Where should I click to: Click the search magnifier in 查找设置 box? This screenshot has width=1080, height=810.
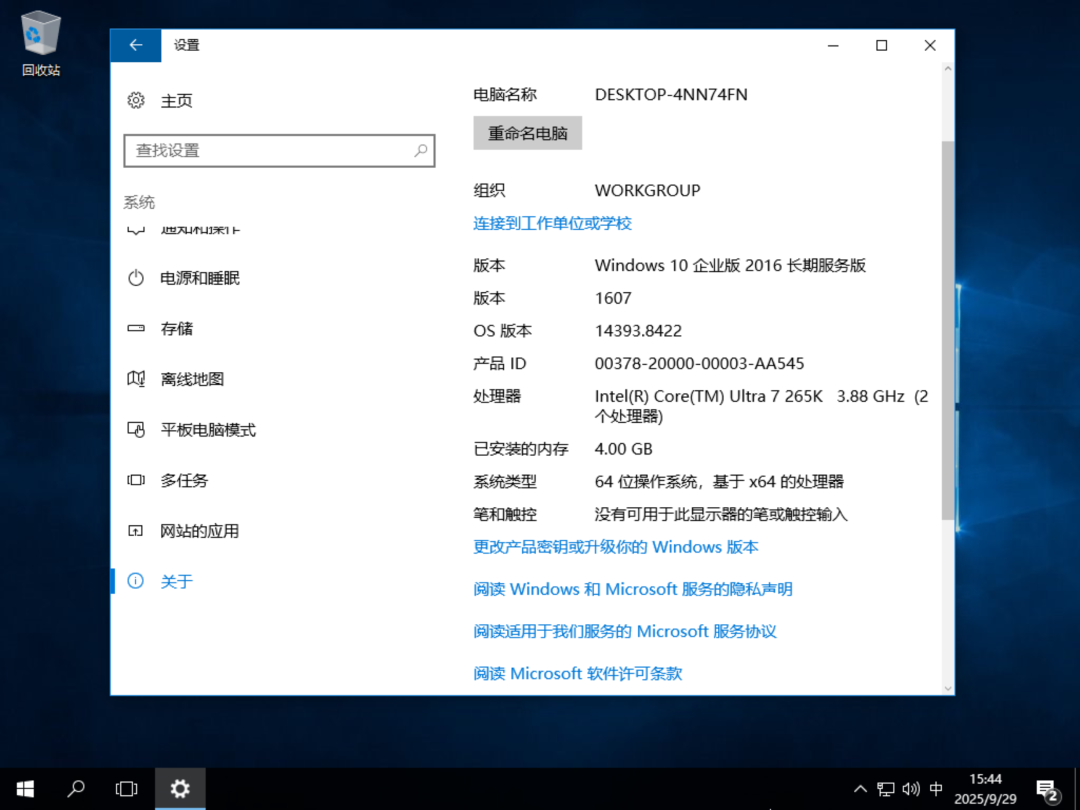coord(421,150)
